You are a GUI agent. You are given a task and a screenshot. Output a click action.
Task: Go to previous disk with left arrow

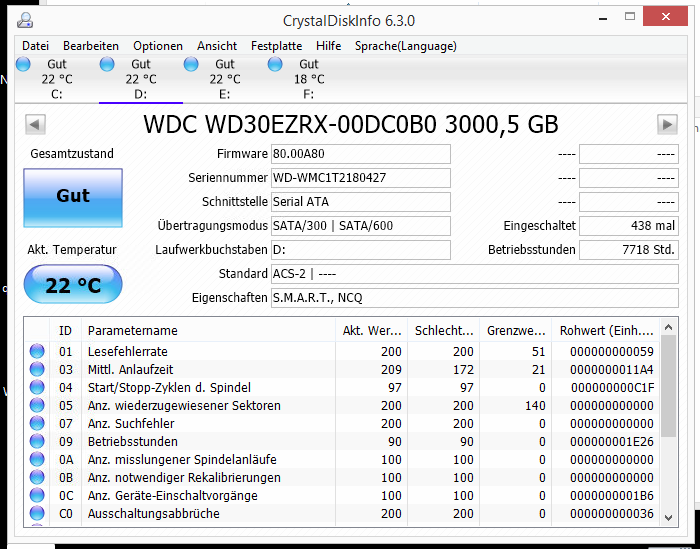[x=35, y=125]
